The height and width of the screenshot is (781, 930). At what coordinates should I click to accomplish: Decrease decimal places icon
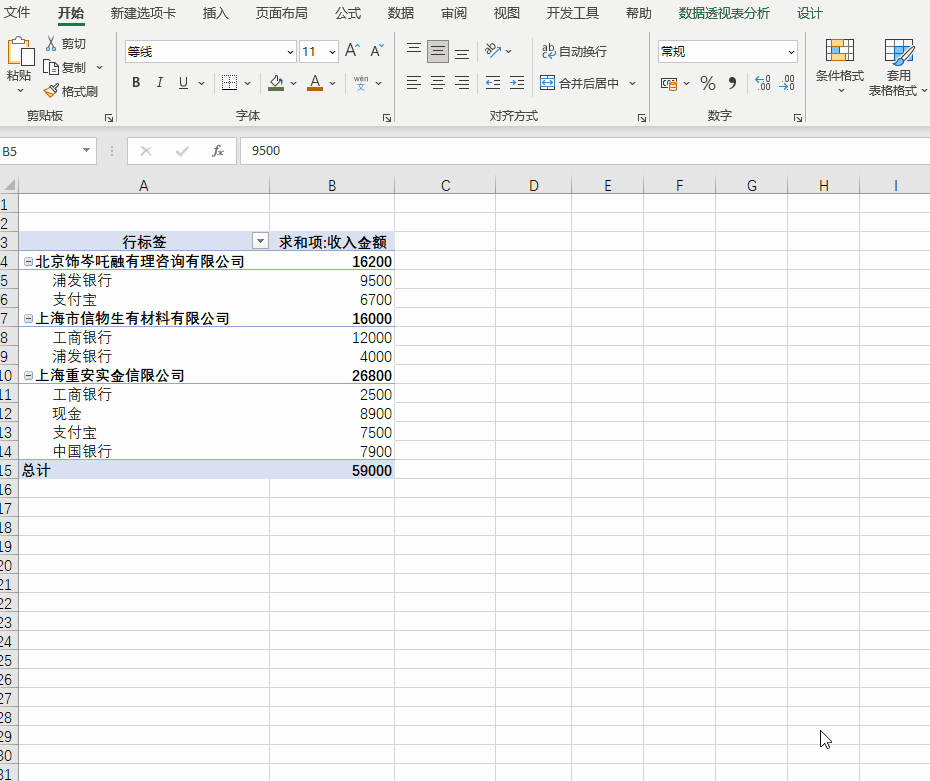tap(787, 83)
